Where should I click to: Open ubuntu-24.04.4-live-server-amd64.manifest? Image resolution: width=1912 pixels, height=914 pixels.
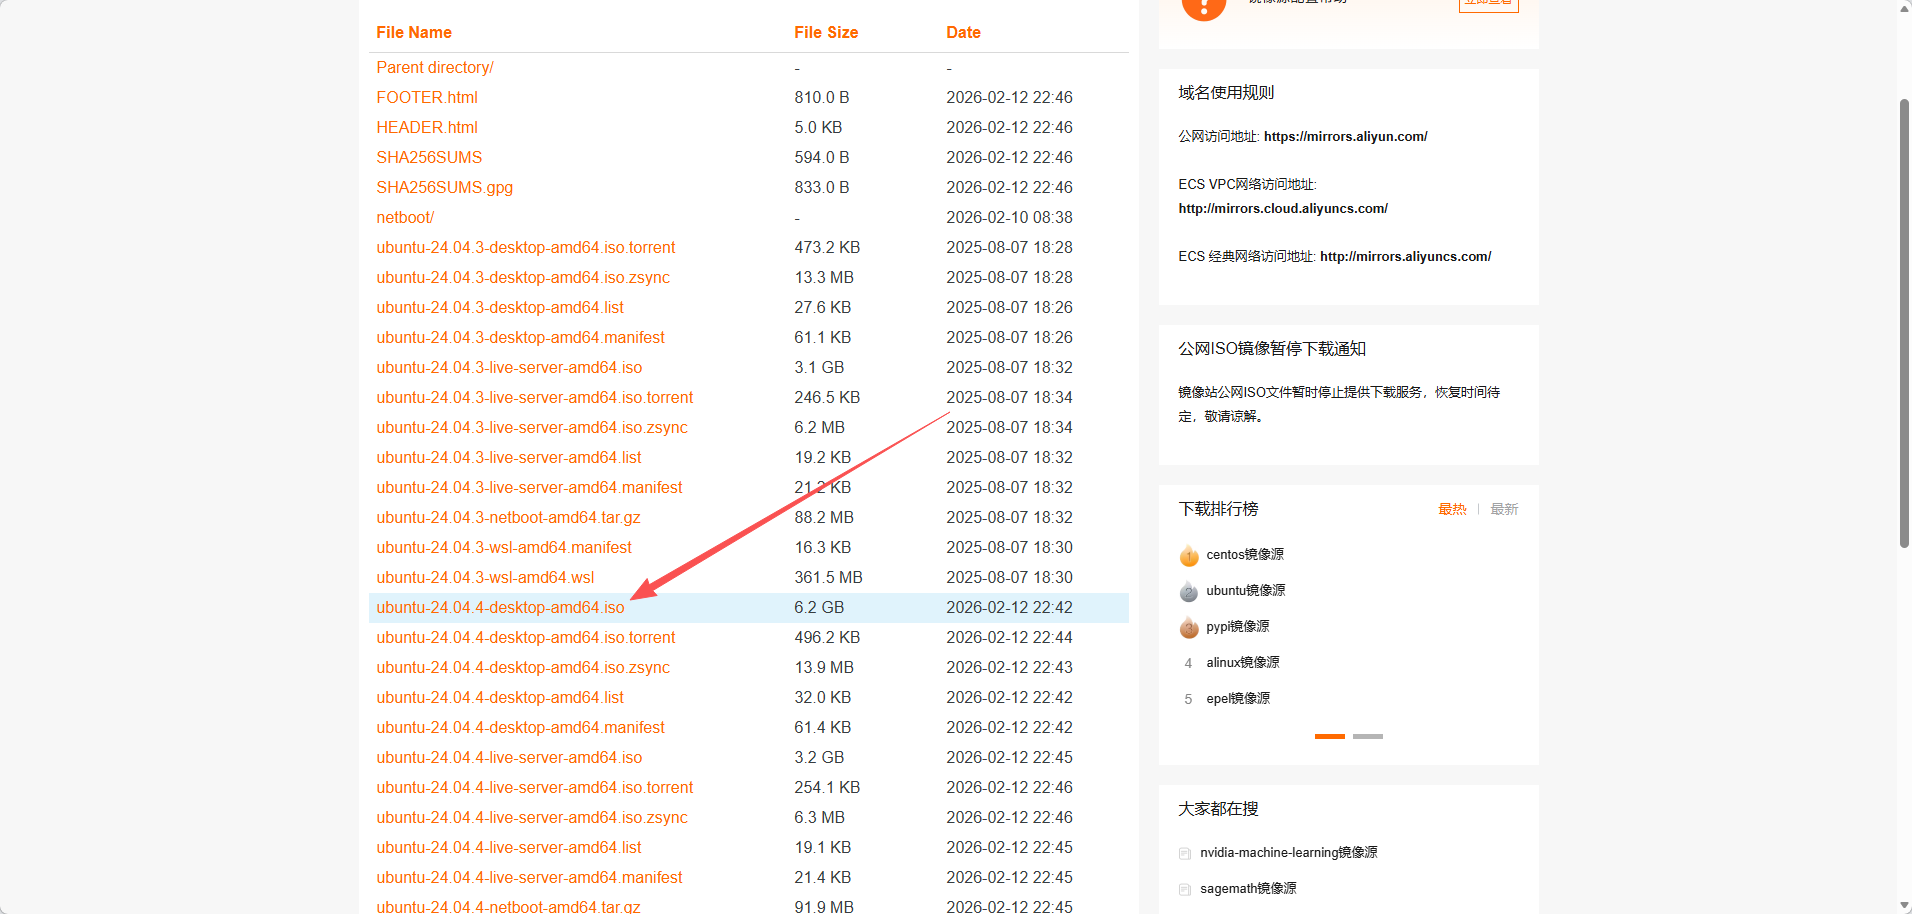pos(530,877)
